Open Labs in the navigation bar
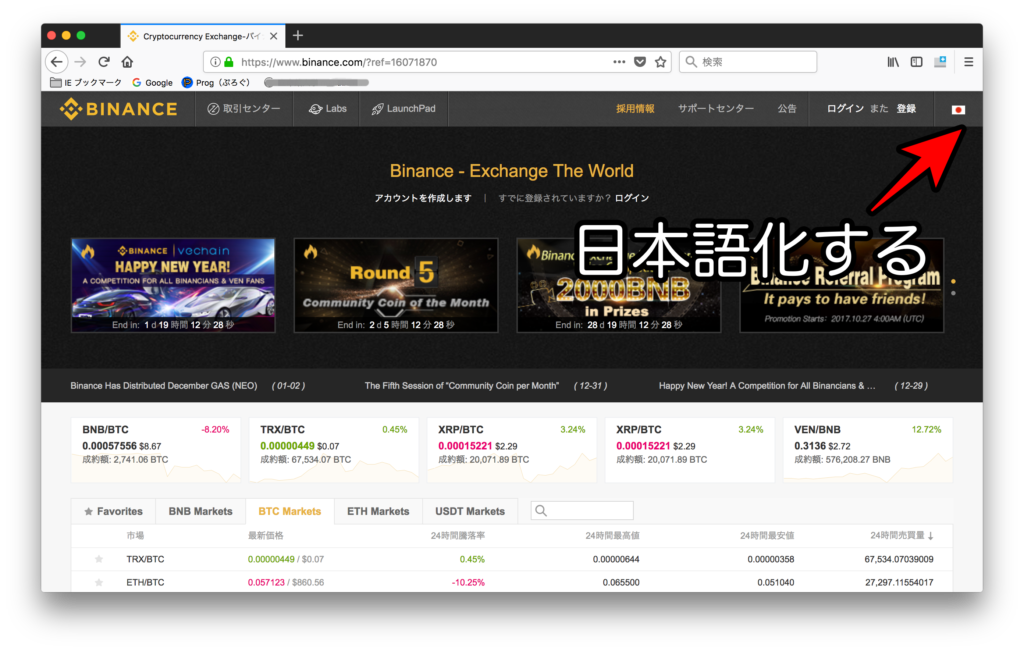This screenshot has width=1024, height=651. (x=327, y=108)
